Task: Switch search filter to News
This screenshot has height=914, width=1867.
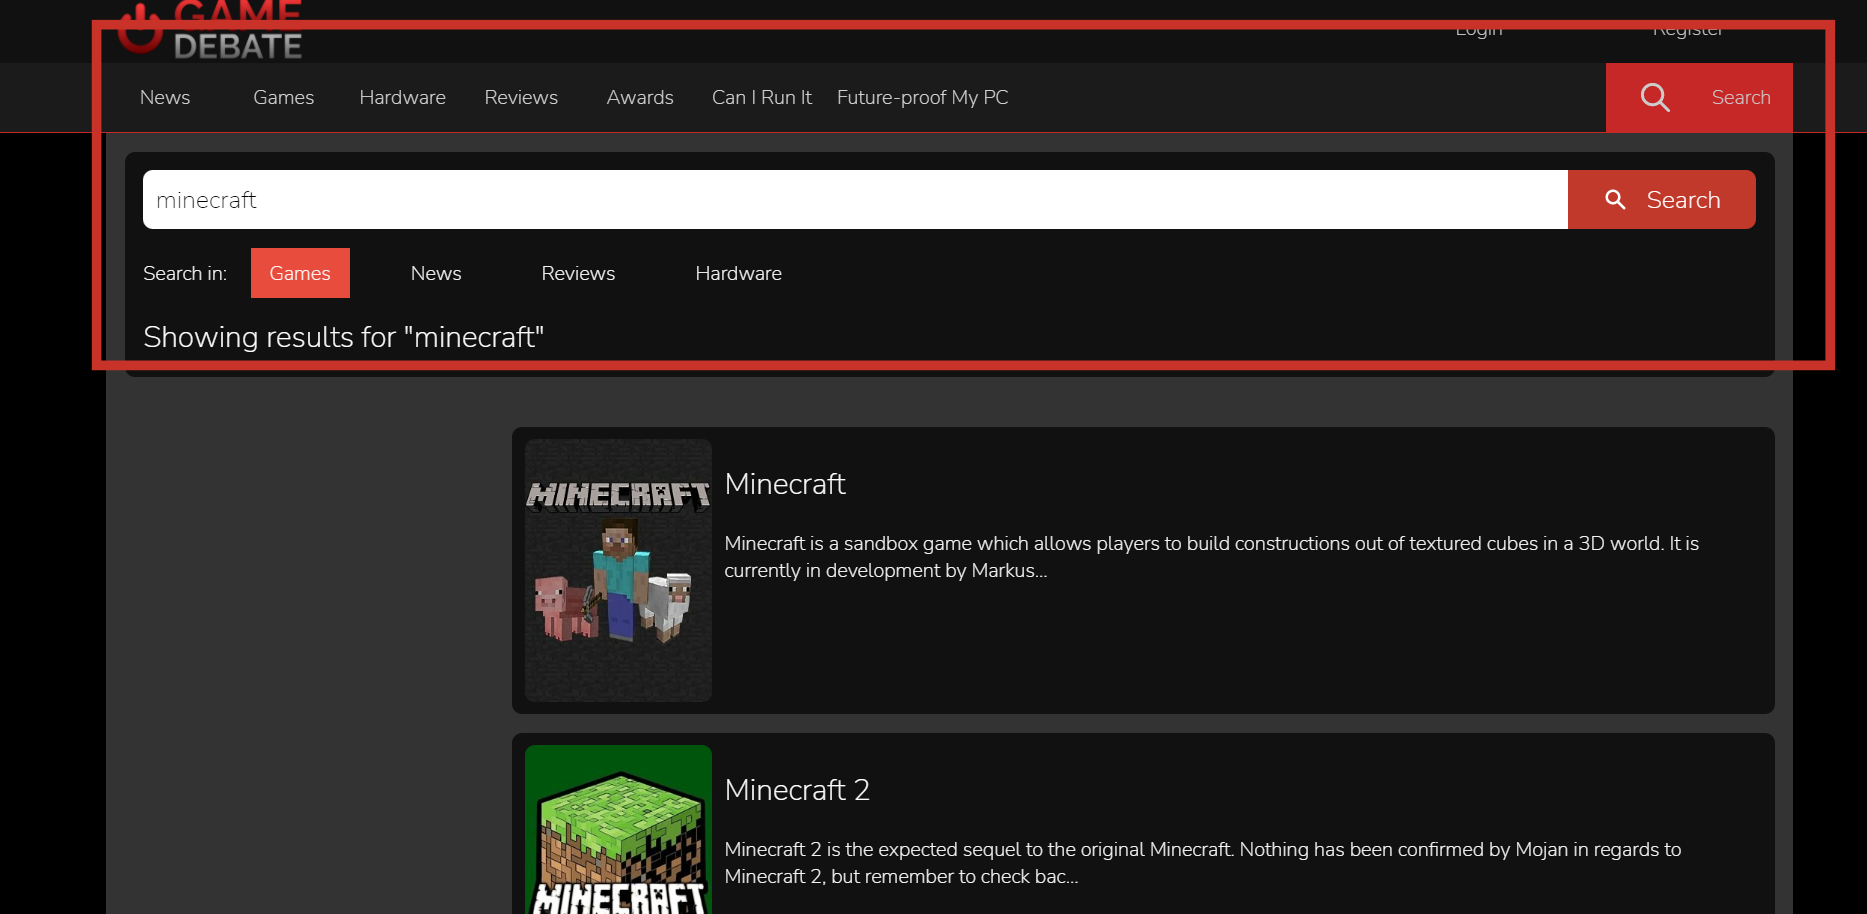Action: 436,273
